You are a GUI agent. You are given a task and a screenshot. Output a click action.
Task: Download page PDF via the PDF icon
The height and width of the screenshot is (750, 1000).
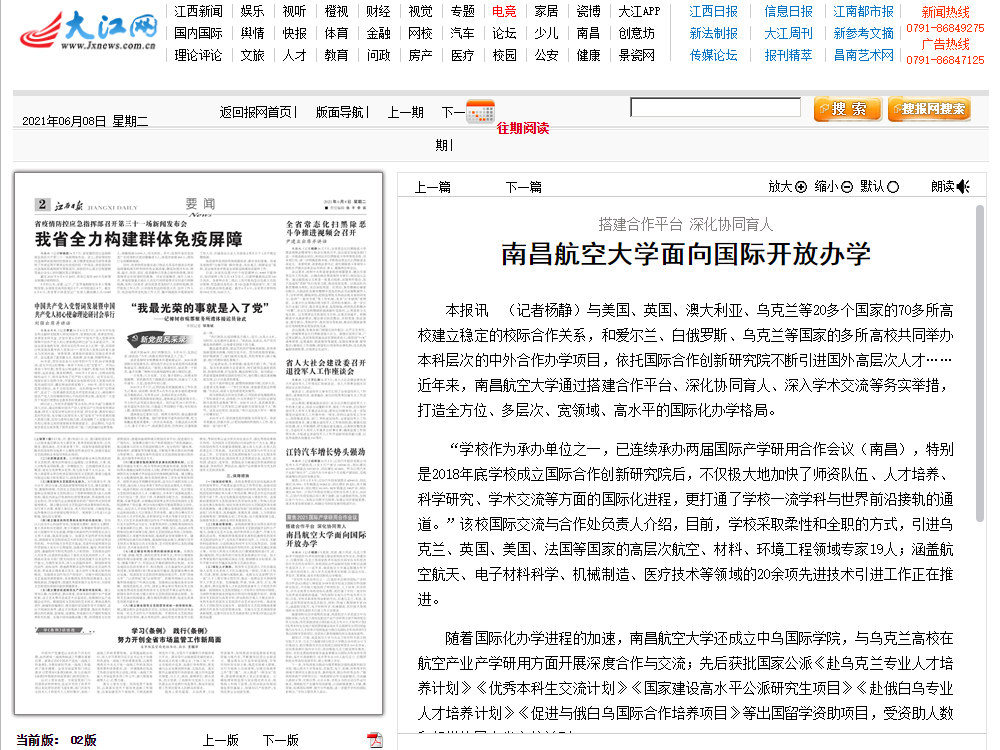point(375,740)
